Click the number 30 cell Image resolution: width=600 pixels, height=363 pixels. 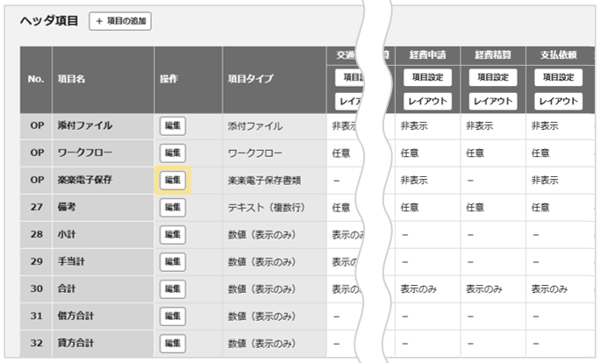37,289
